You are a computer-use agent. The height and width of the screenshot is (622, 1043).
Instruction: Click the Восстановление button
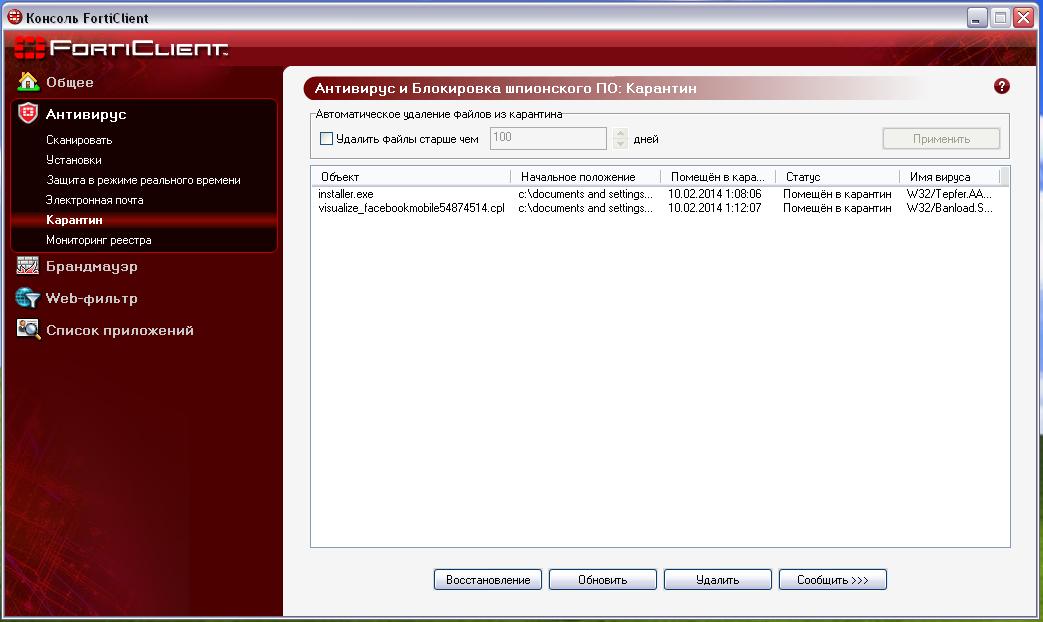click(488, 579)
